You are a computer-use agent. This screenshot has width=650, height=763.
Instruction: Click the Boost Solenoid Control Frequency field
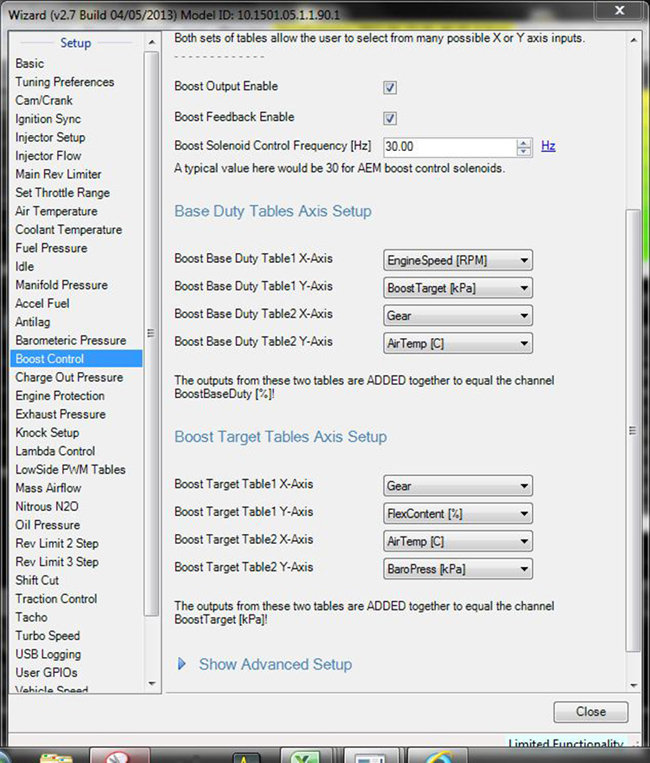point(450,146)
